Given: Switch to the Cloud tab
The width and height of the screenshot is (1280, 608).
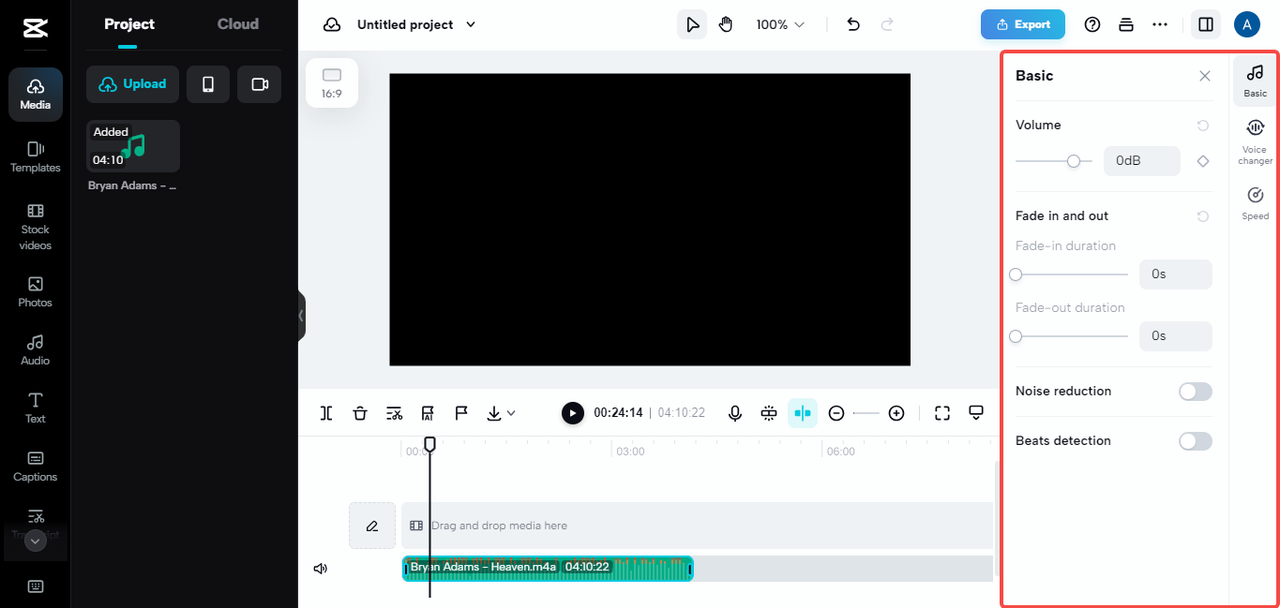Looking at the screenshot, I should point(238,24).
